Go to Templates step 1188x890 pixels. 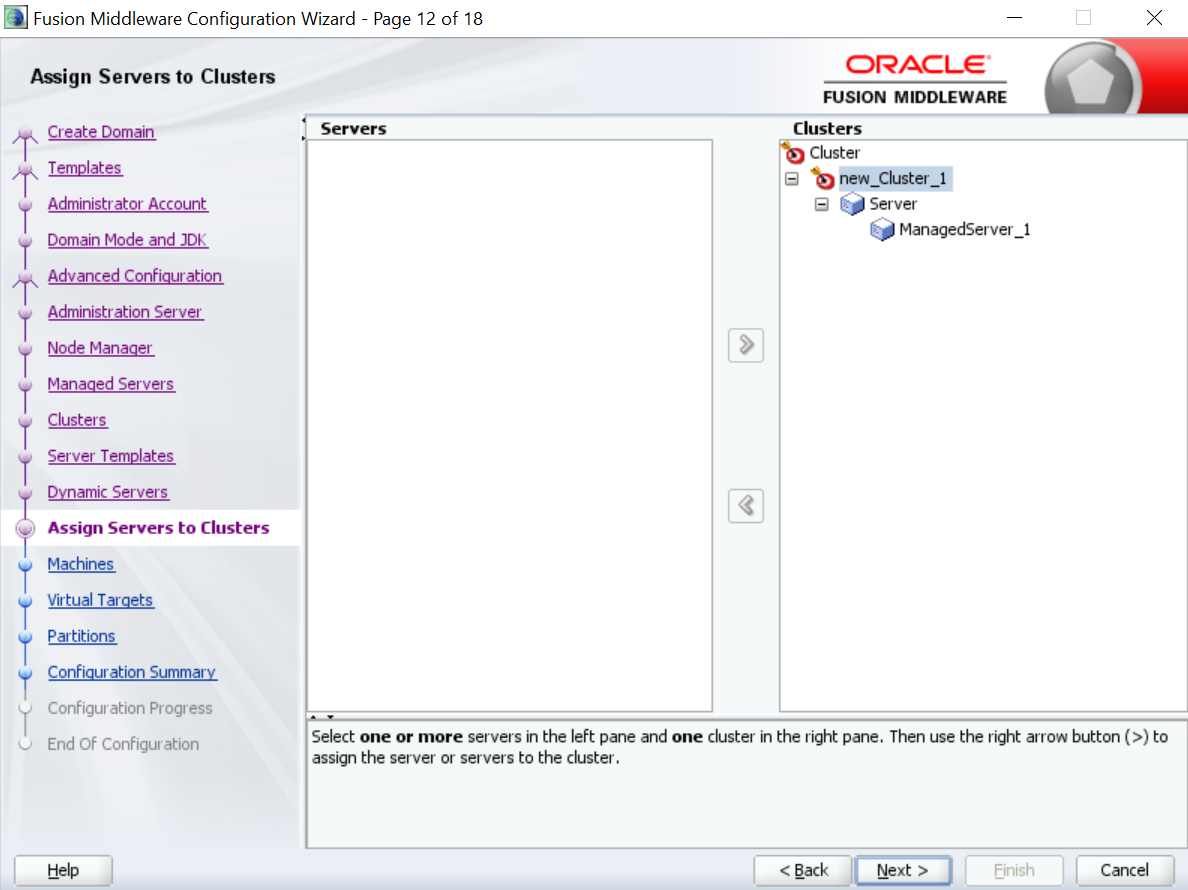[84, 167]
